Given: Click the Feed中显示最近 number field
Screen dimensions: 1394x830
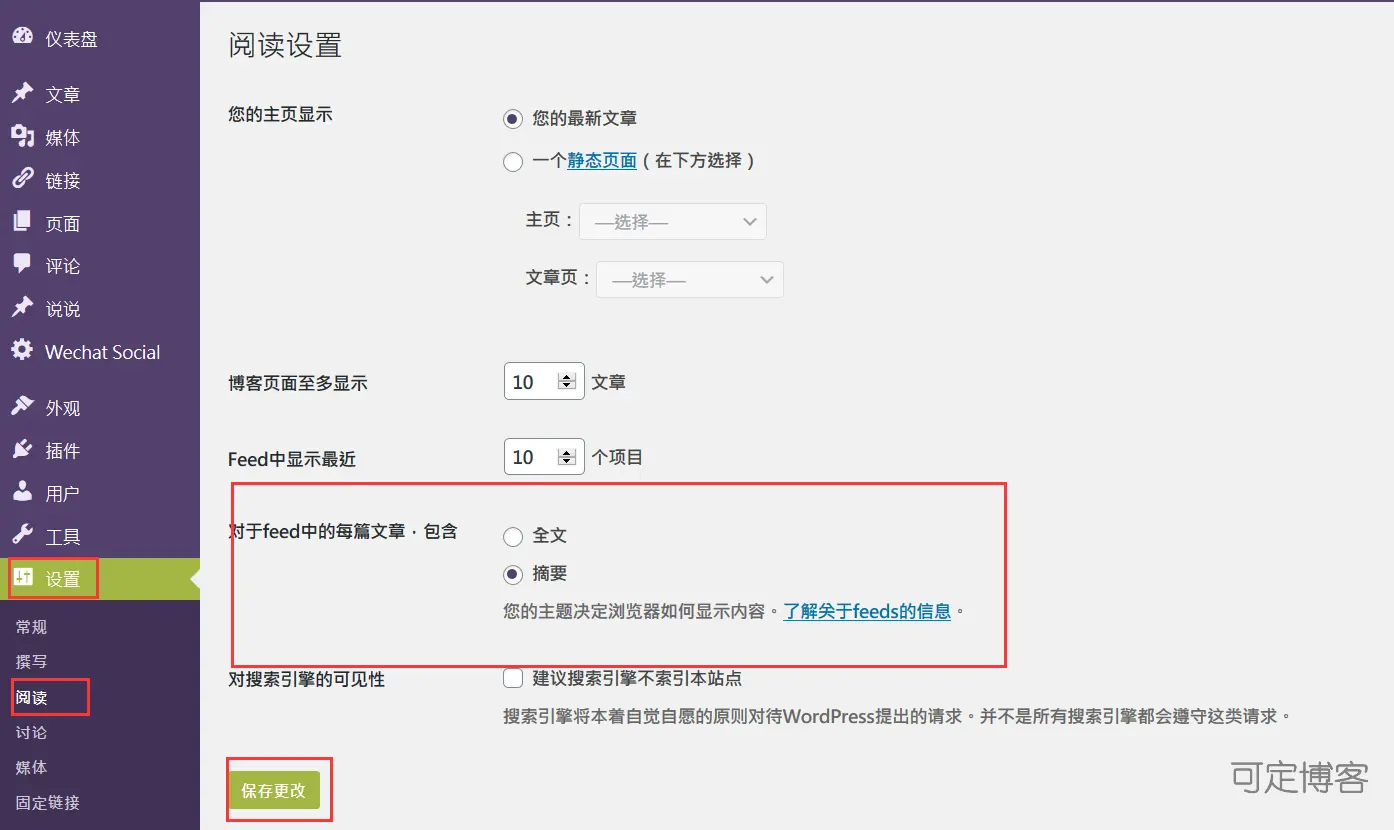Looking at the screenshot, I should click(x=544, y=457).
